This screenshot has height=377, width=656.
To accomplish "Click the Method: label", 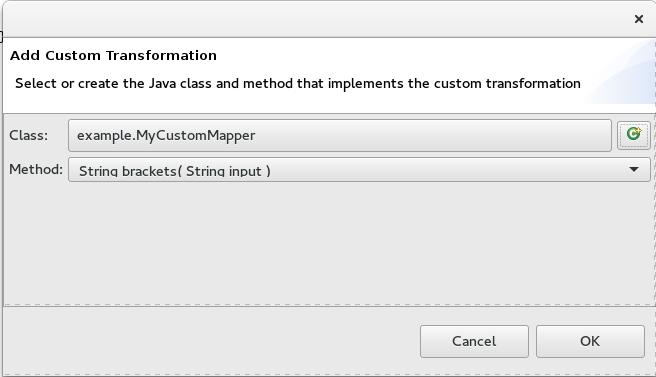I will 36,169.
